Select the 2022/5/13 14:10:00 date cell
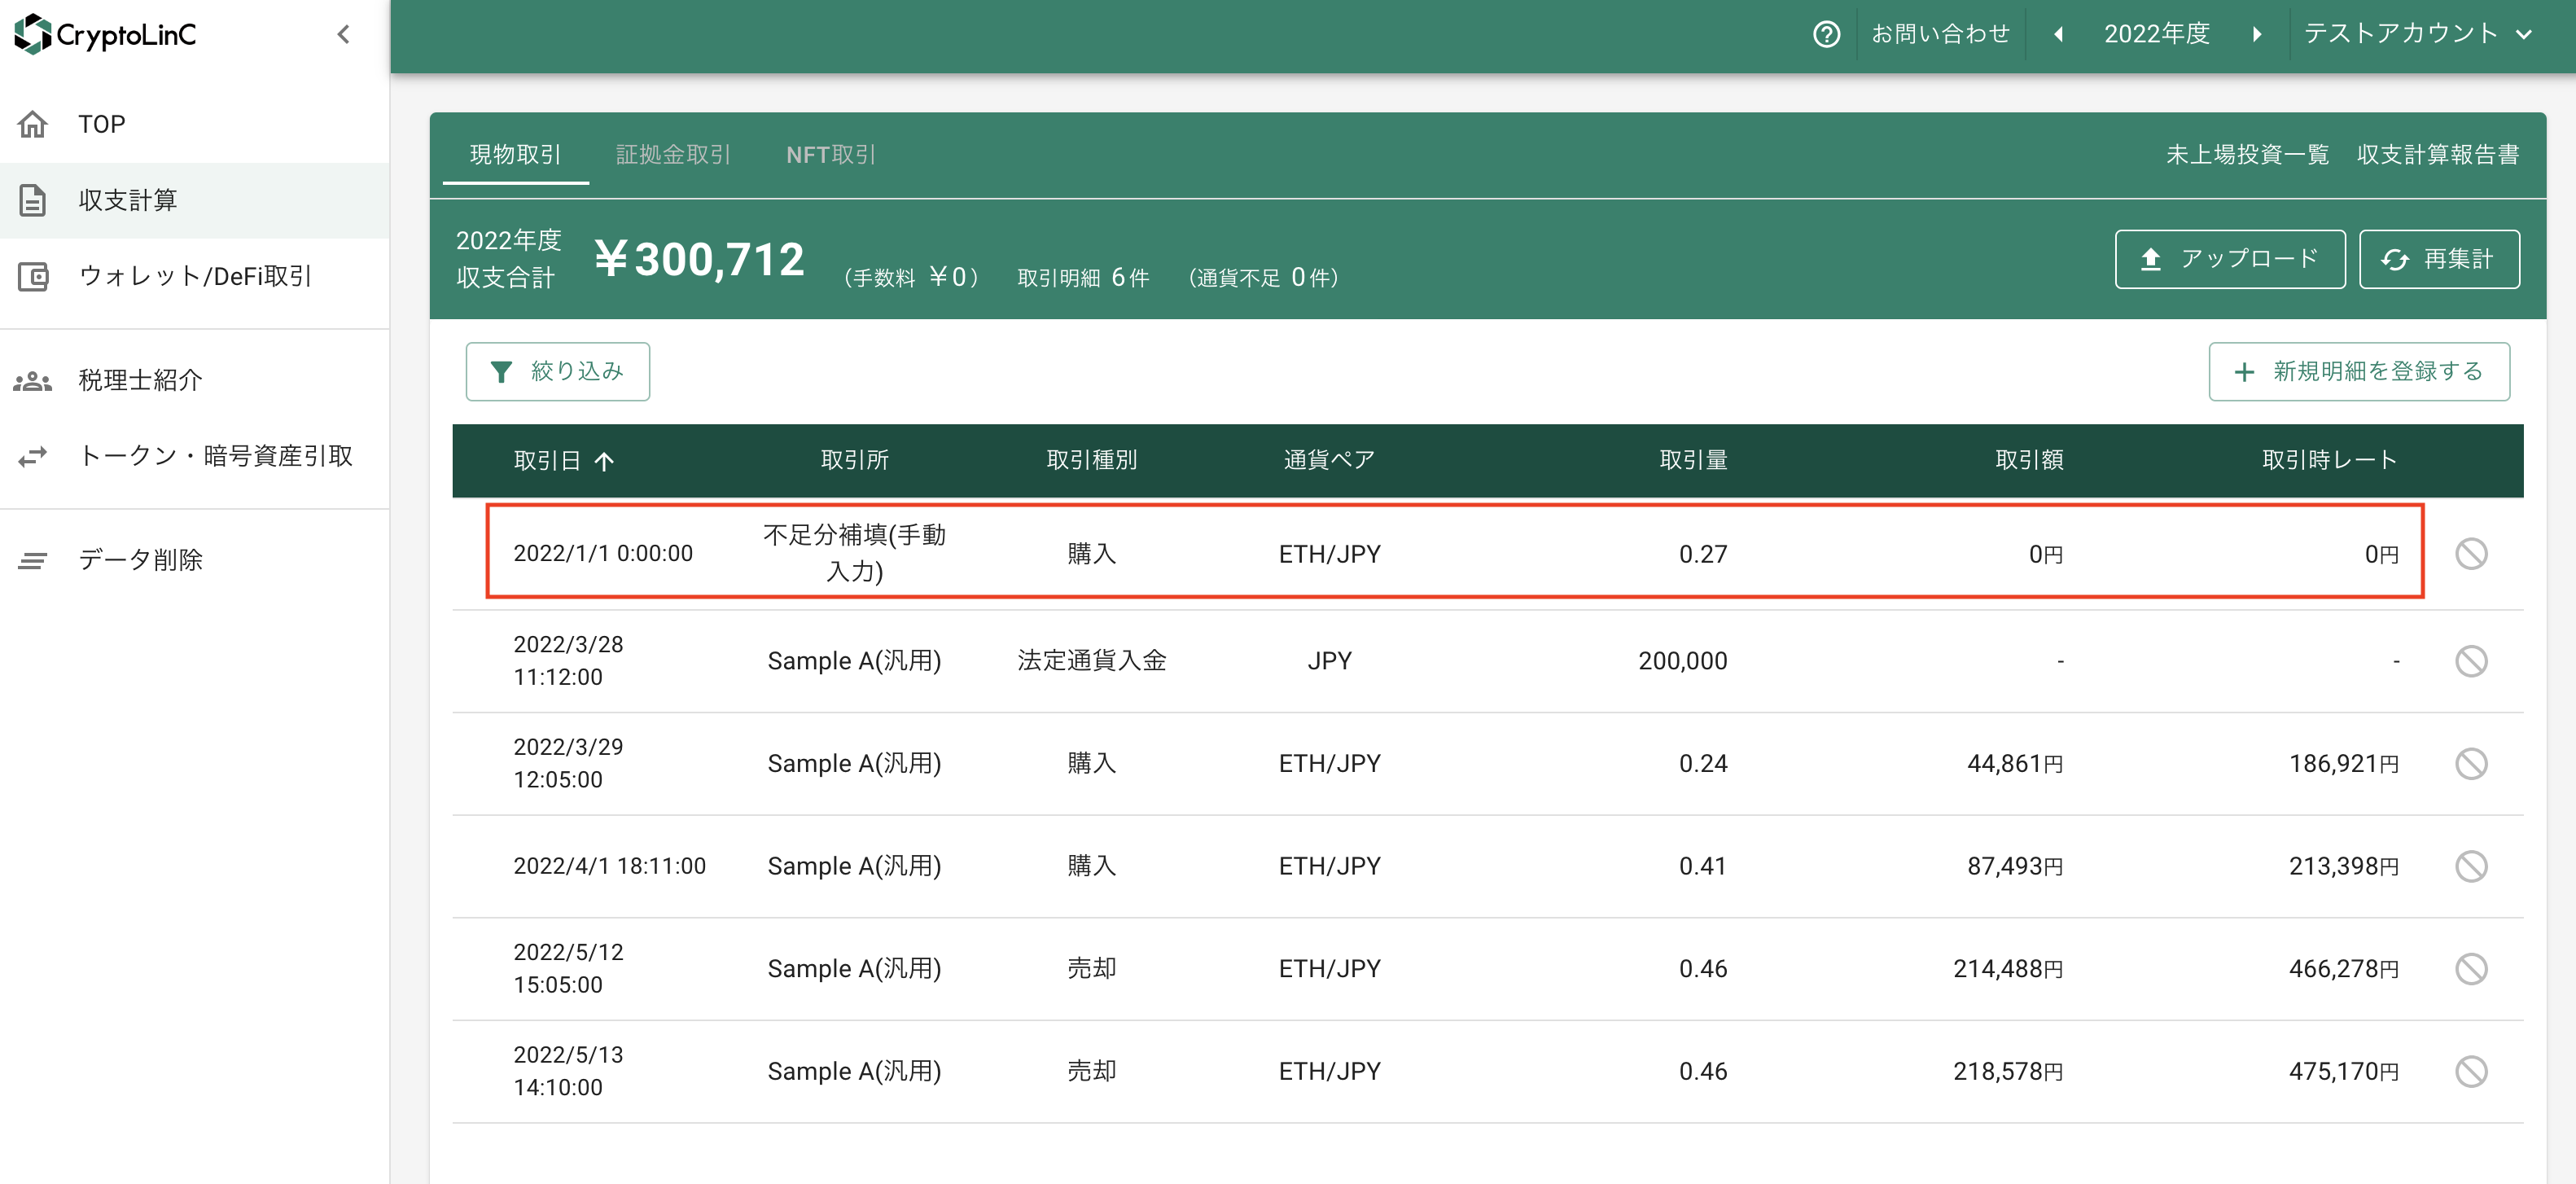 pos(568,1071)
